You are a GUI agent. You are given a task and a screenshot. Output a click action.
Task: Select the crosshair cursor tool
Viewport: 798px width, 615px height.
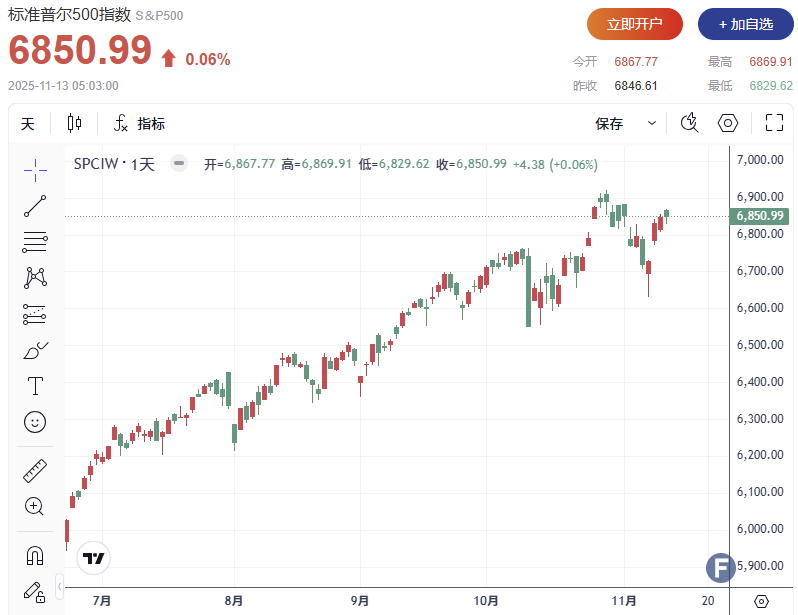35,171
